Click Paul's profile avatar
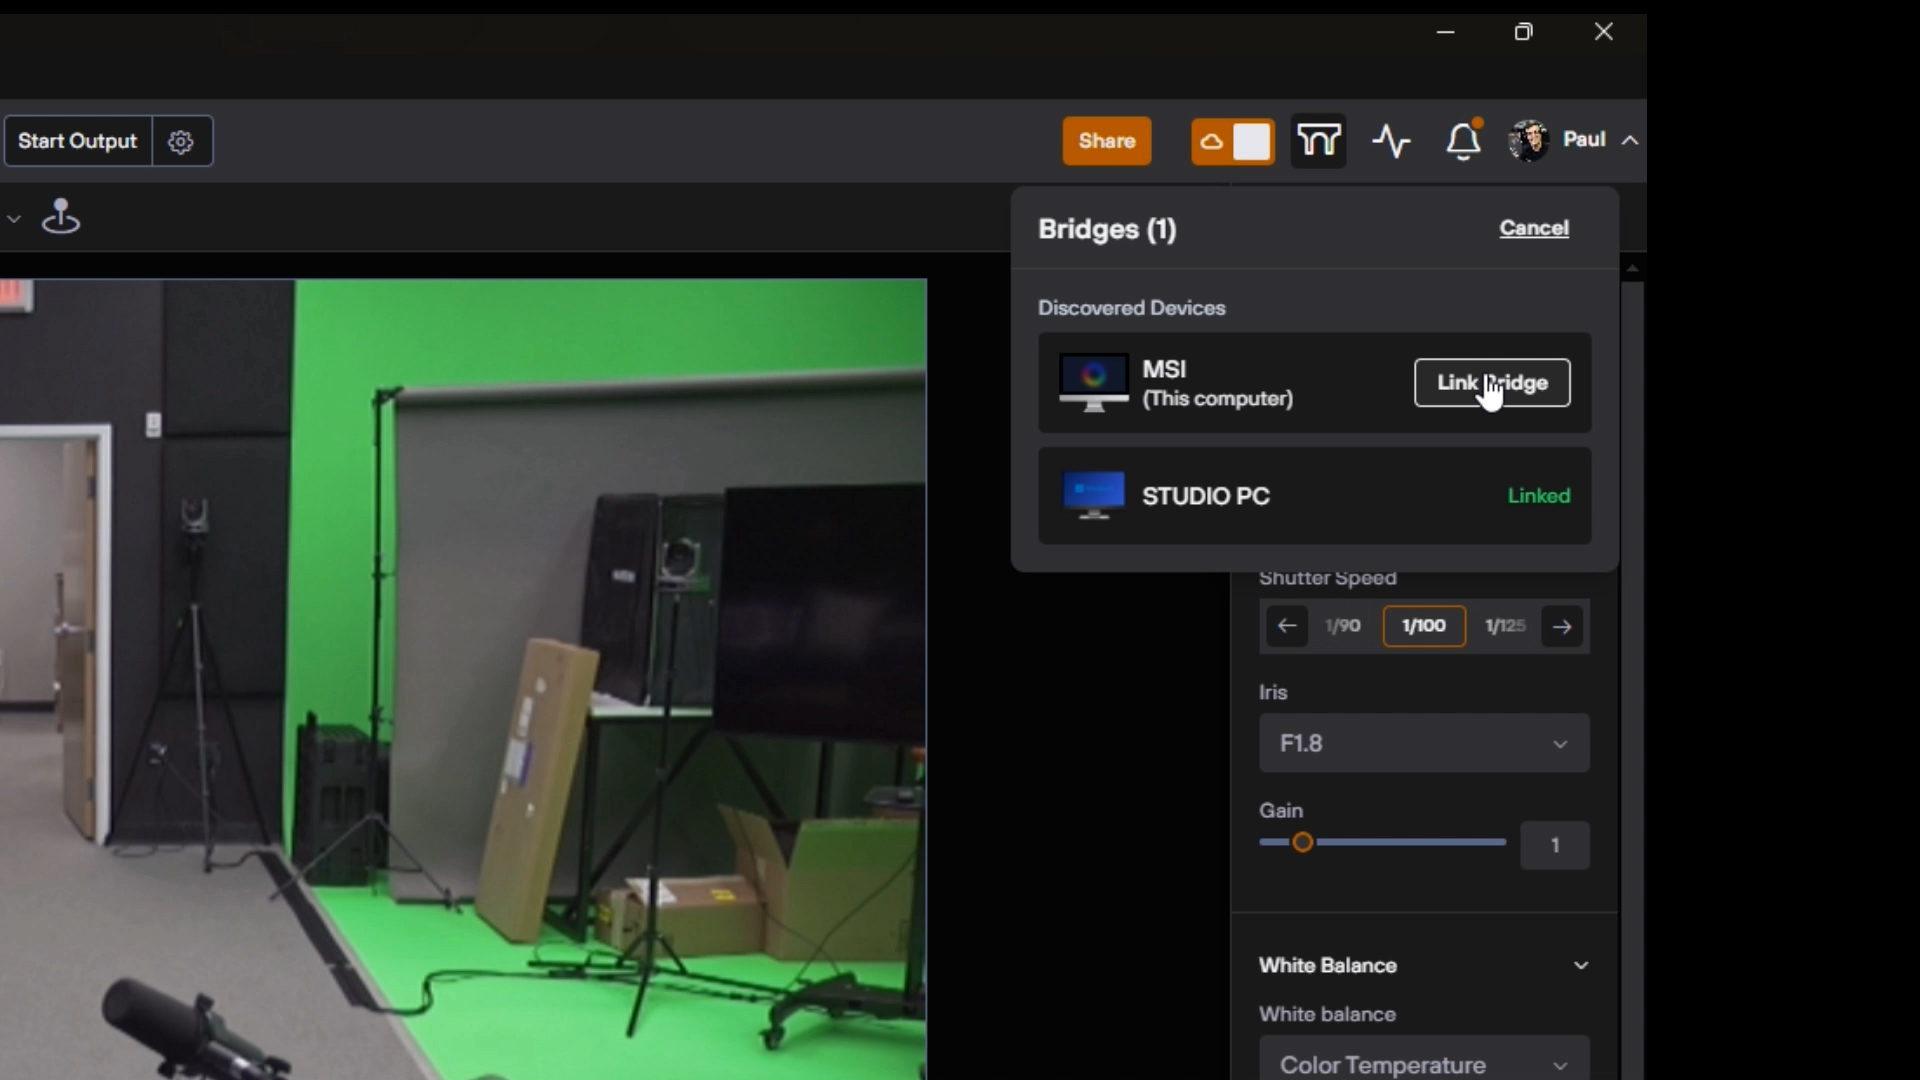This screenshot has height=1080, width=1920. click(x=1529, y=140)
